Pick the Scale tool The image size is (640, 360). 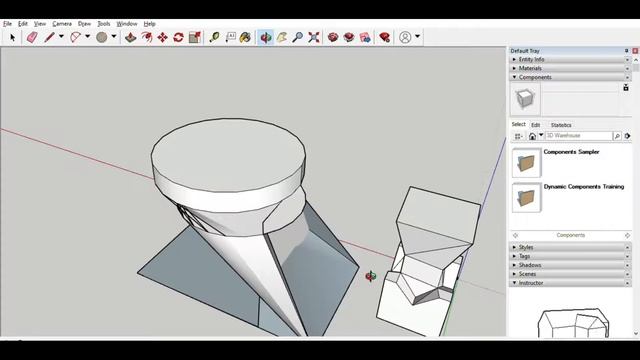click(x=195, y=38)
